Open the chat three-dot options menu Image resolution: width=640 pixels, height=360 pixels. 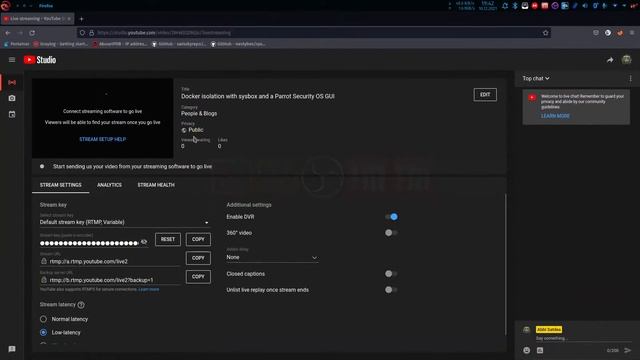coord(630,78)
